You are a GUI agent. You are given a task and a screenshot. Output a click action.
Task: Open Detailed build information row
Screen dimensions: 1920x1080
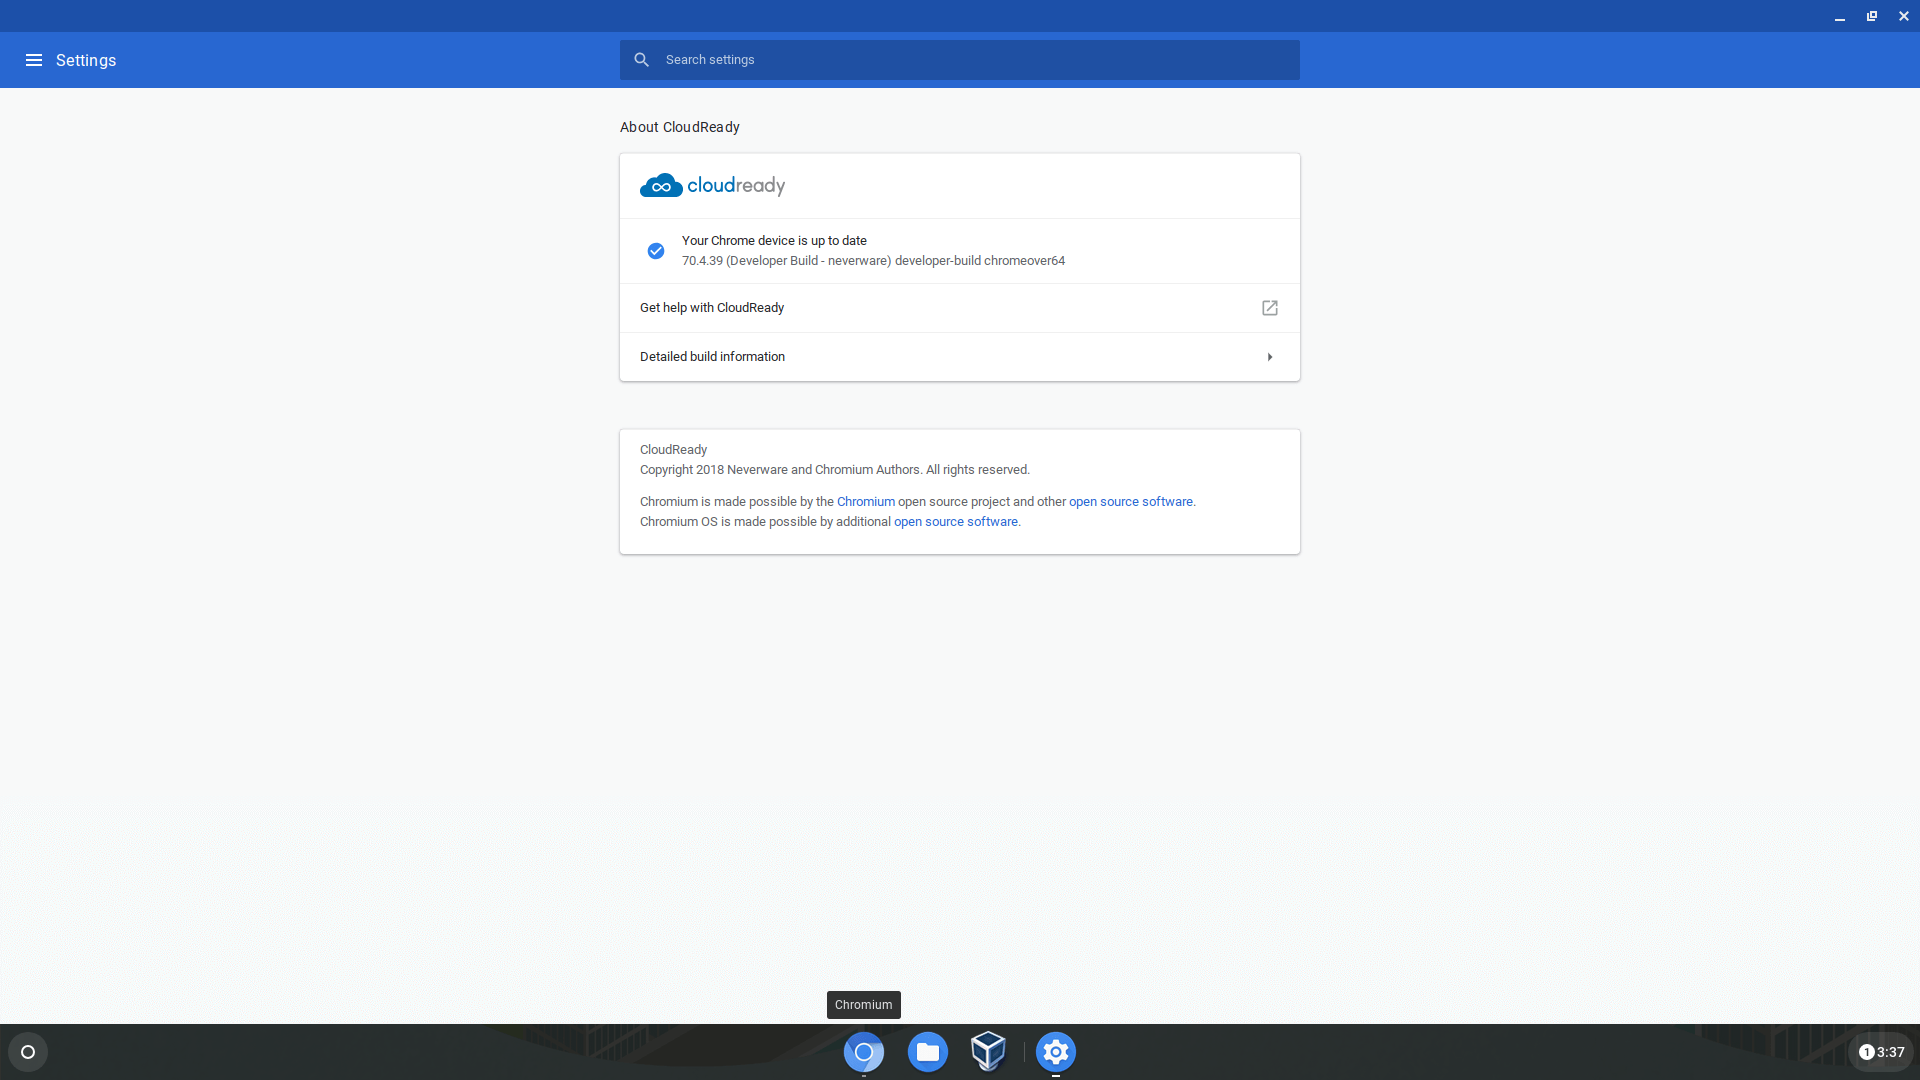pos(959,357)
